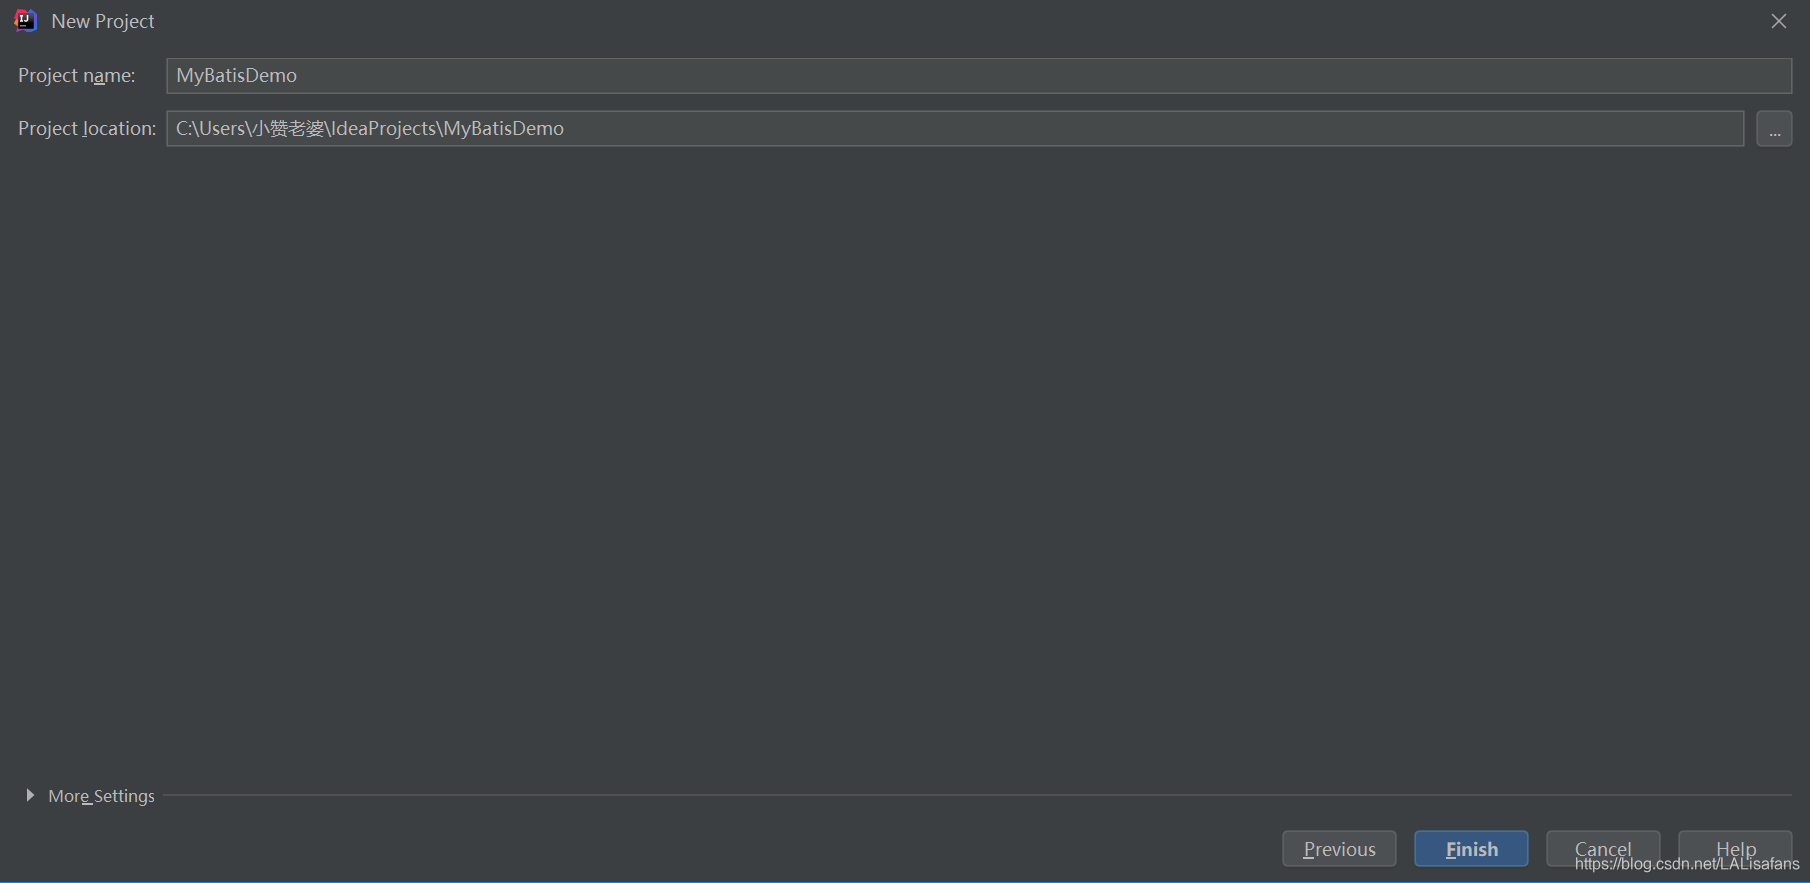Close the New Project dialog

pos(1779,21)
